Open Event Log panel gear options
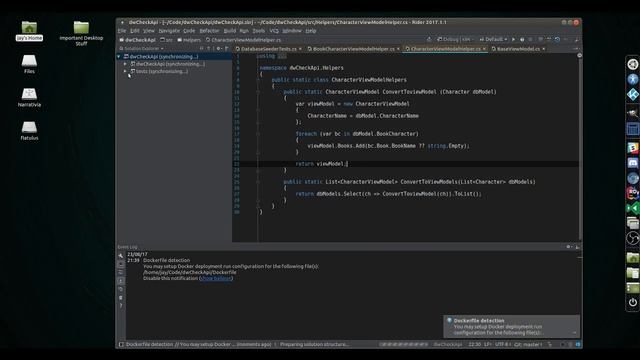Viewport: 640px width, 360px height. pyautogui.click(x=569, y=247)
